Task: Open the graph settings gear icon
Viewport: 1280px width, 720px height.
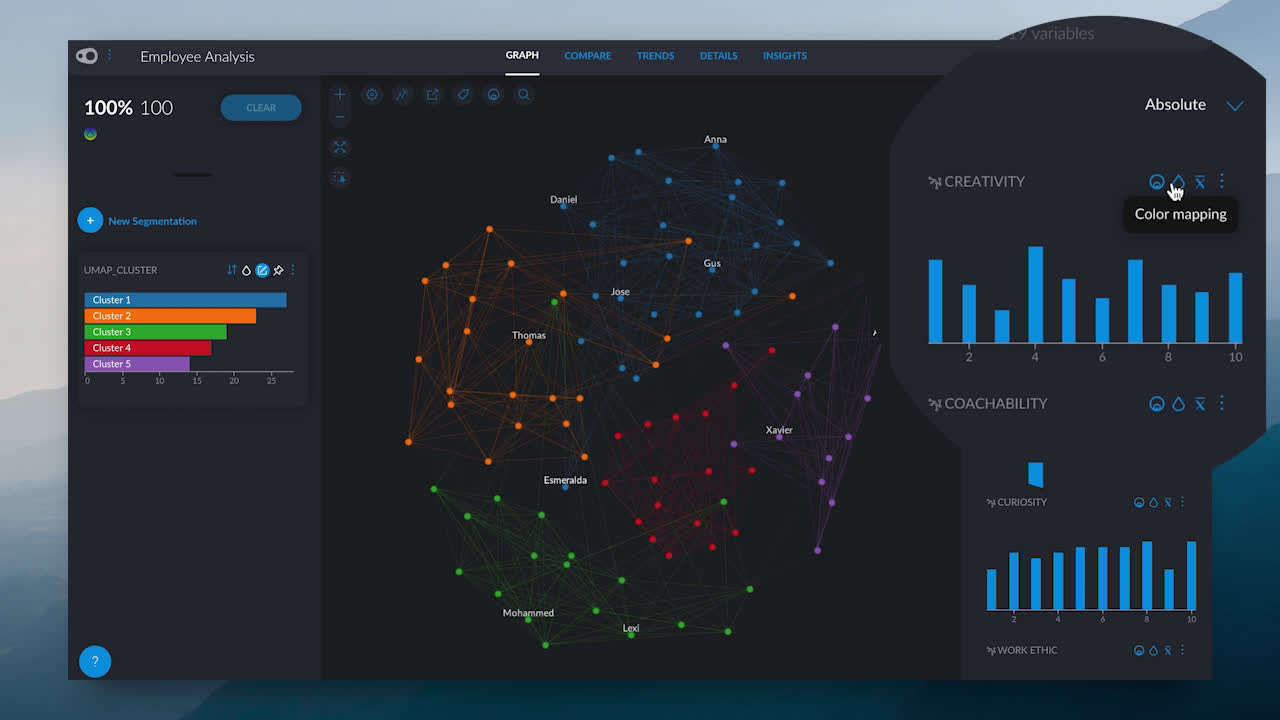Action: pos(372,95)
